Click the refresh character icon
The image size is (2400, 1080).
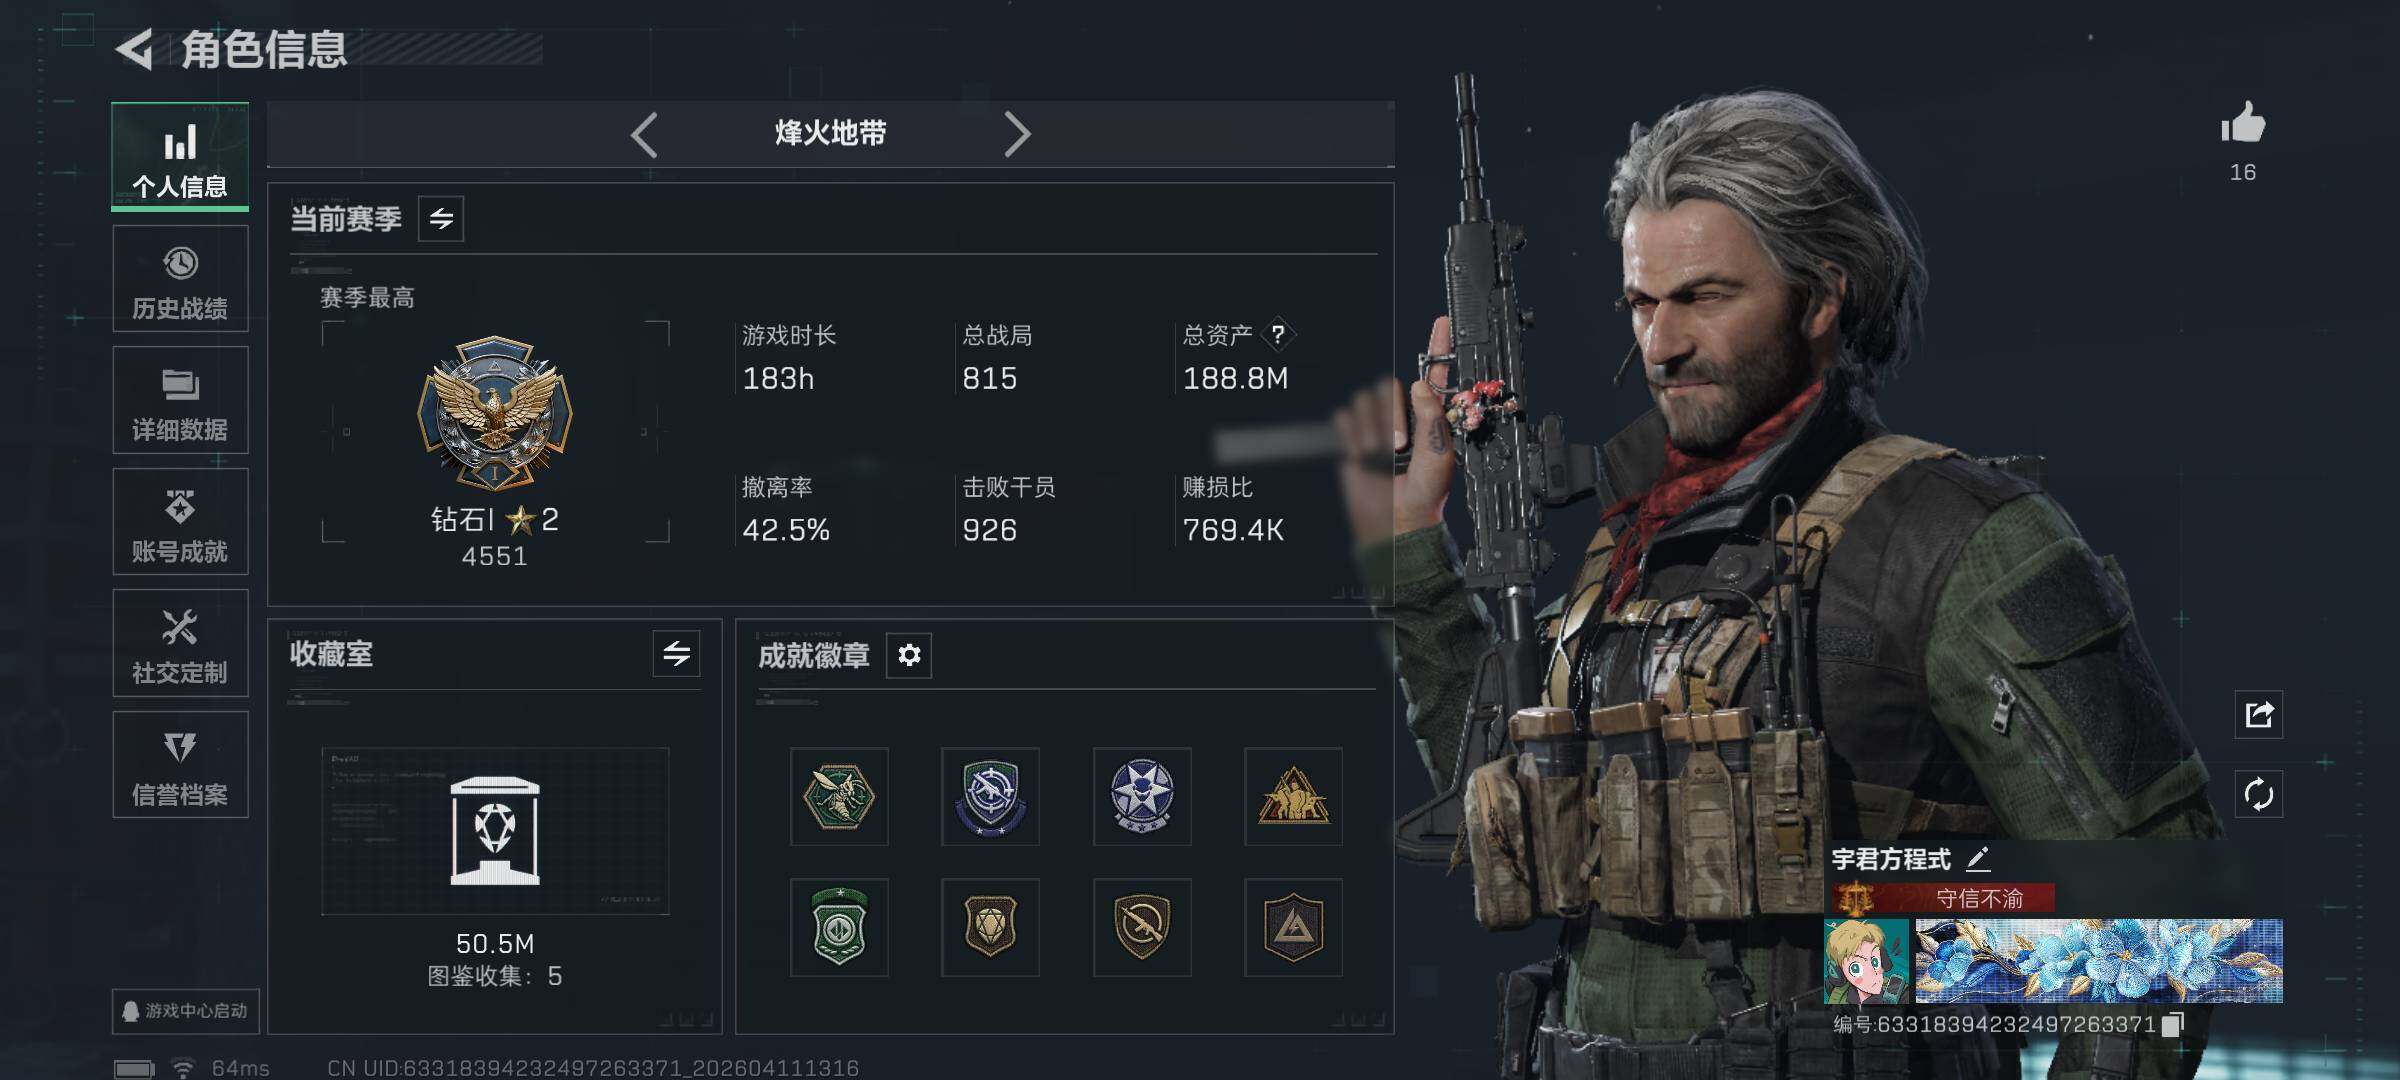(2259, 795)
